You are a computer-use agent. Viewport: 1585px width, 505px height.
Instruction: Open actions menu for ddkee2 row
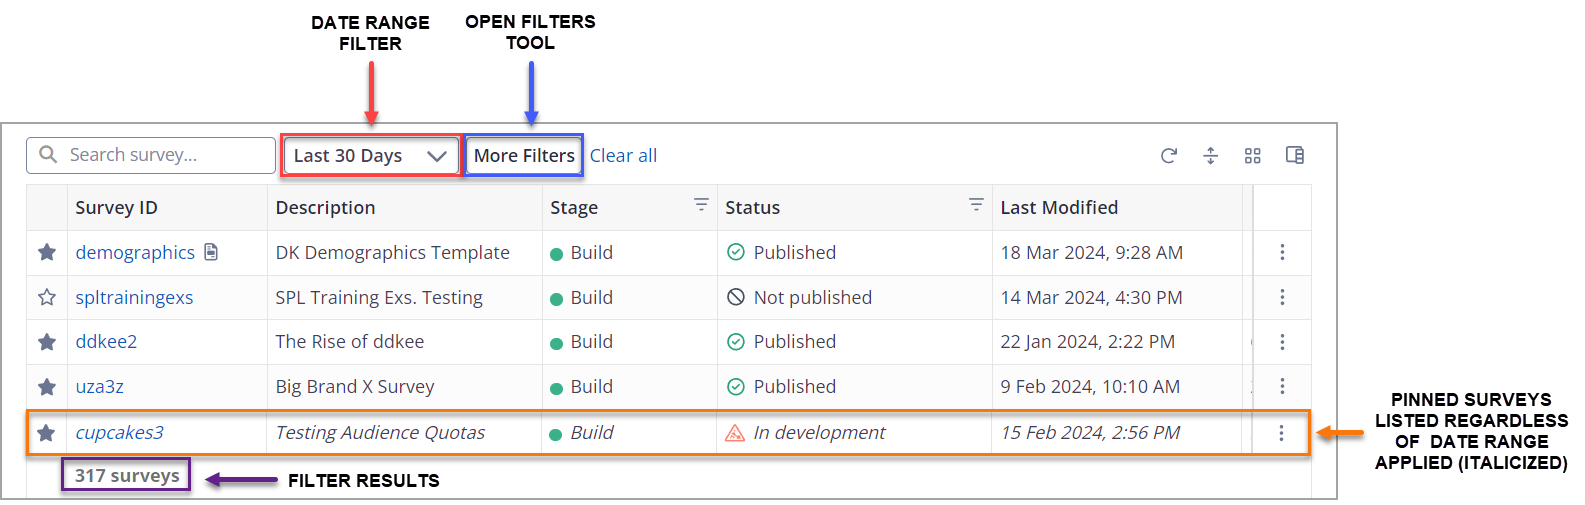point(1282,342)
